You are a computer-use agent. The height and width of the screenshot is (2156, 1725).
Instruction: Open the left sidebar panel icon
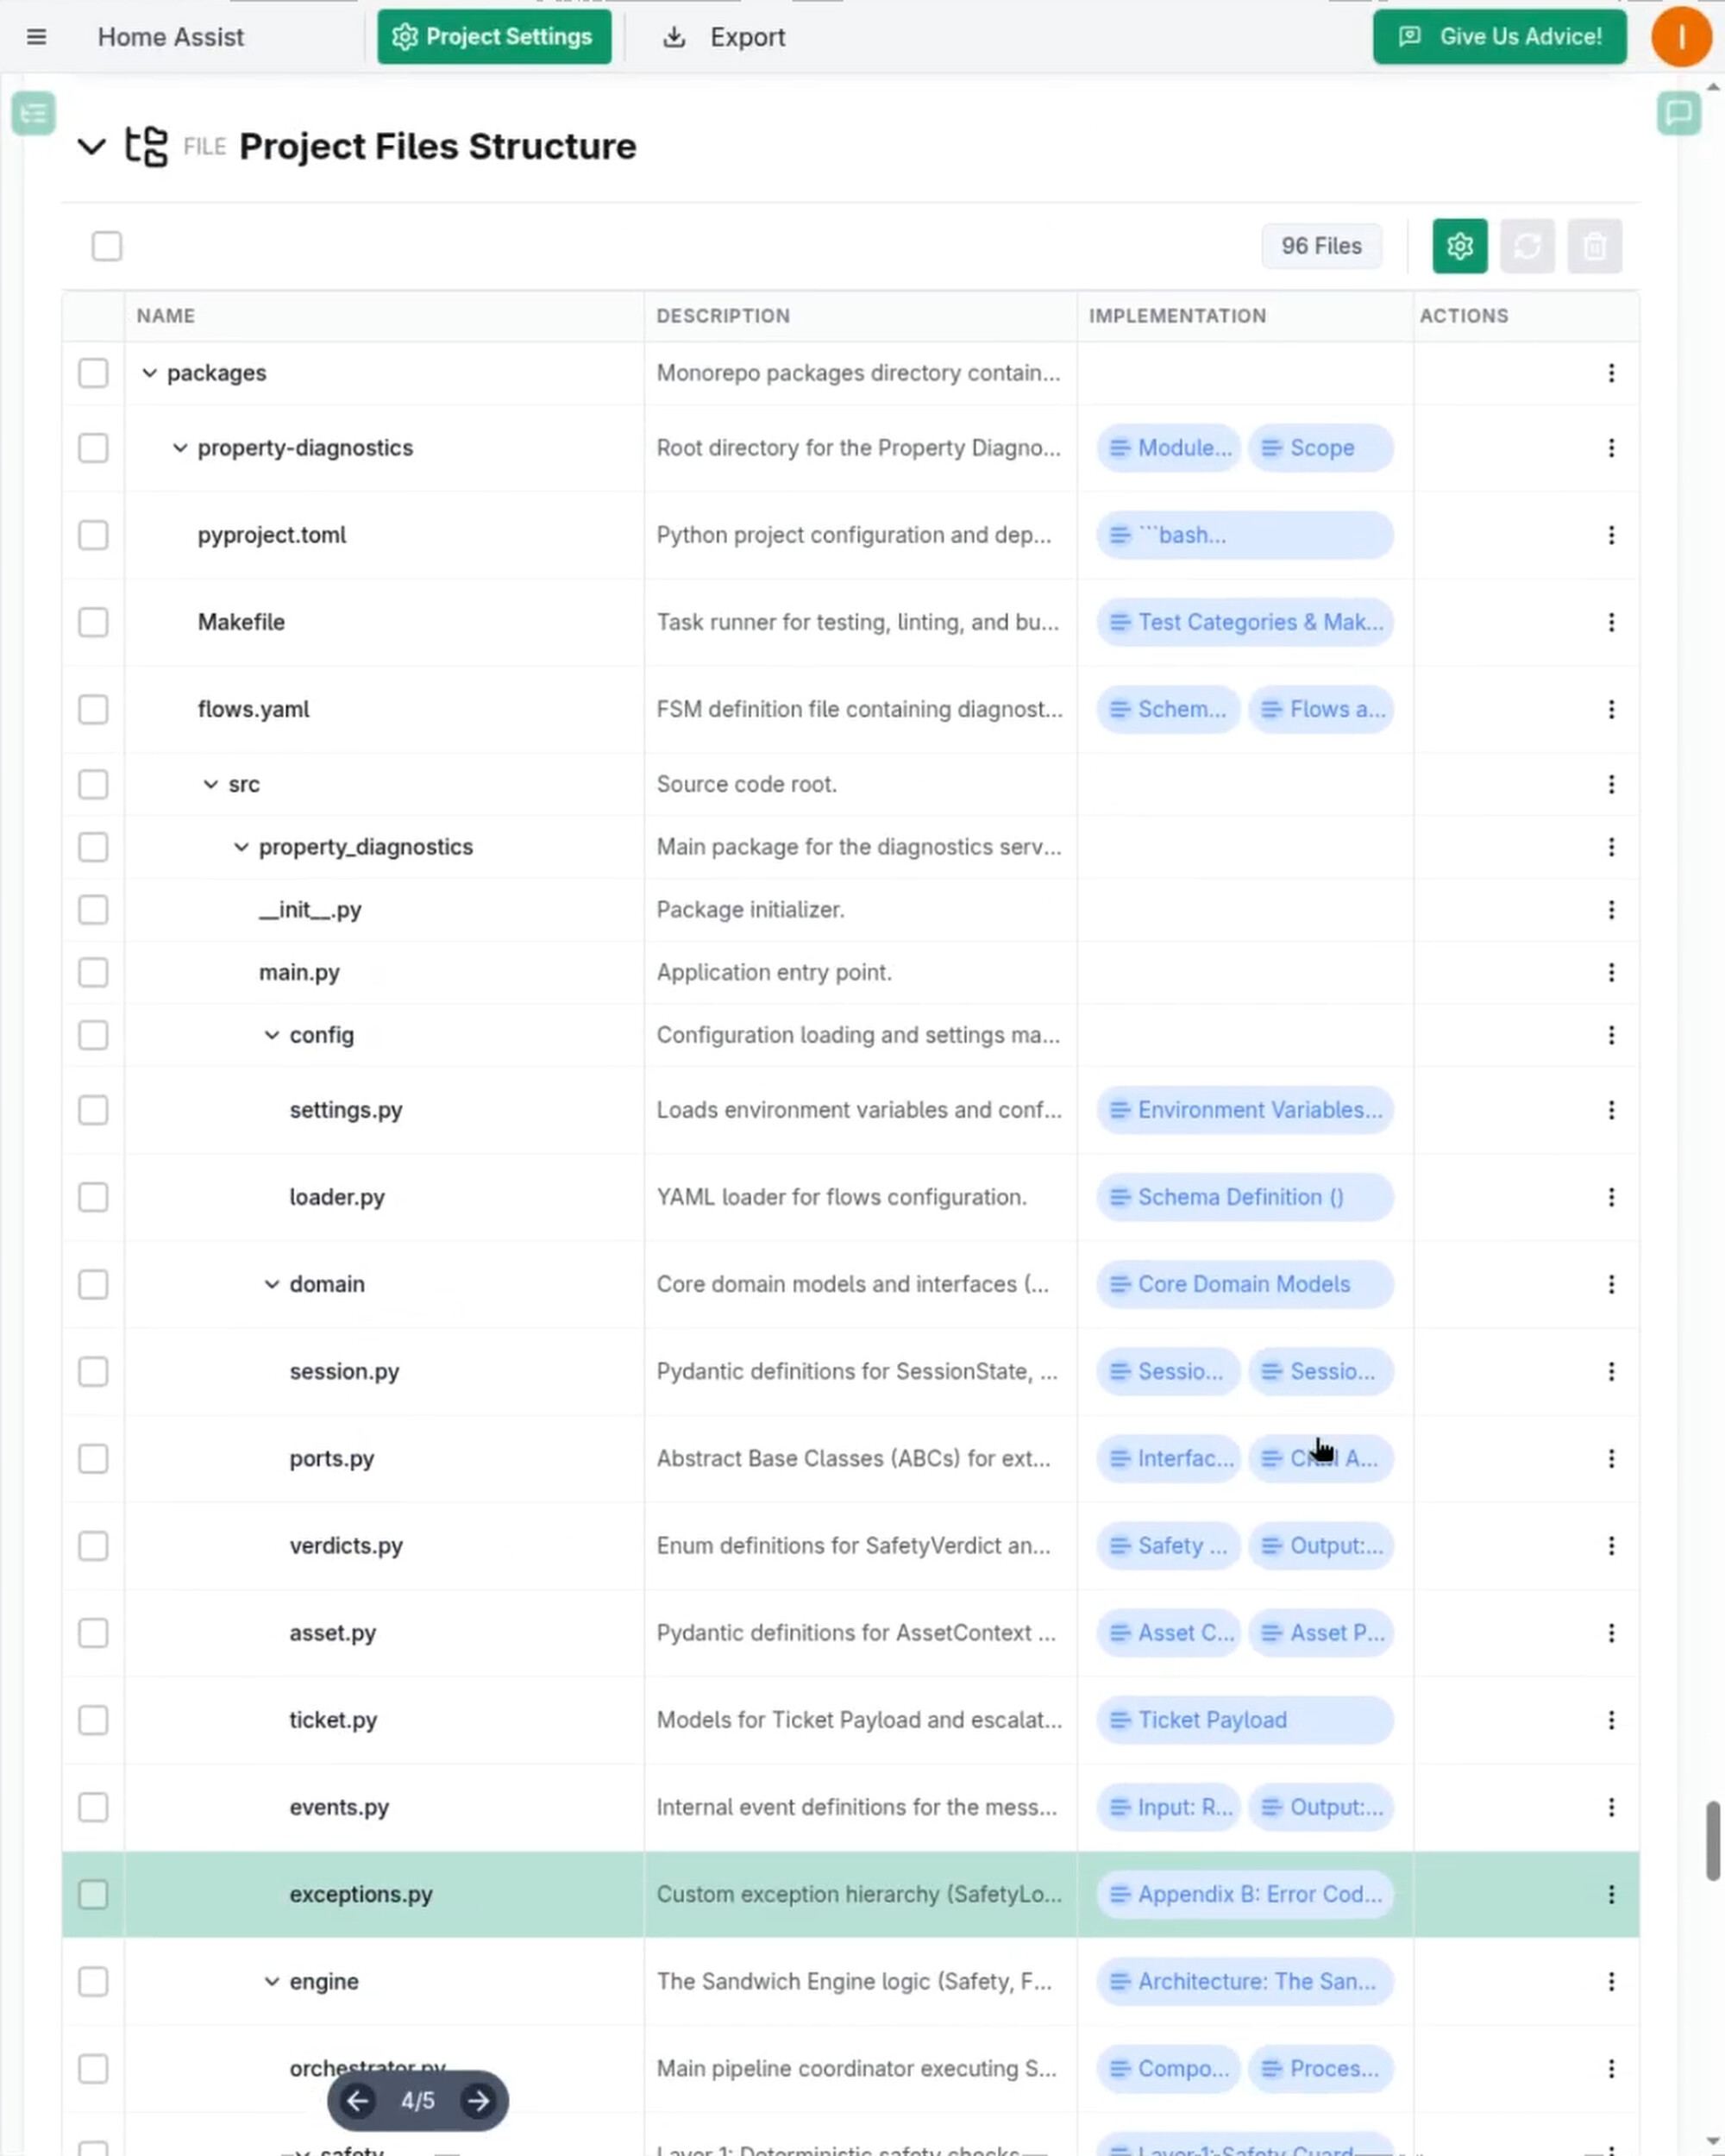pyautogui.click(x=34, y=113)
